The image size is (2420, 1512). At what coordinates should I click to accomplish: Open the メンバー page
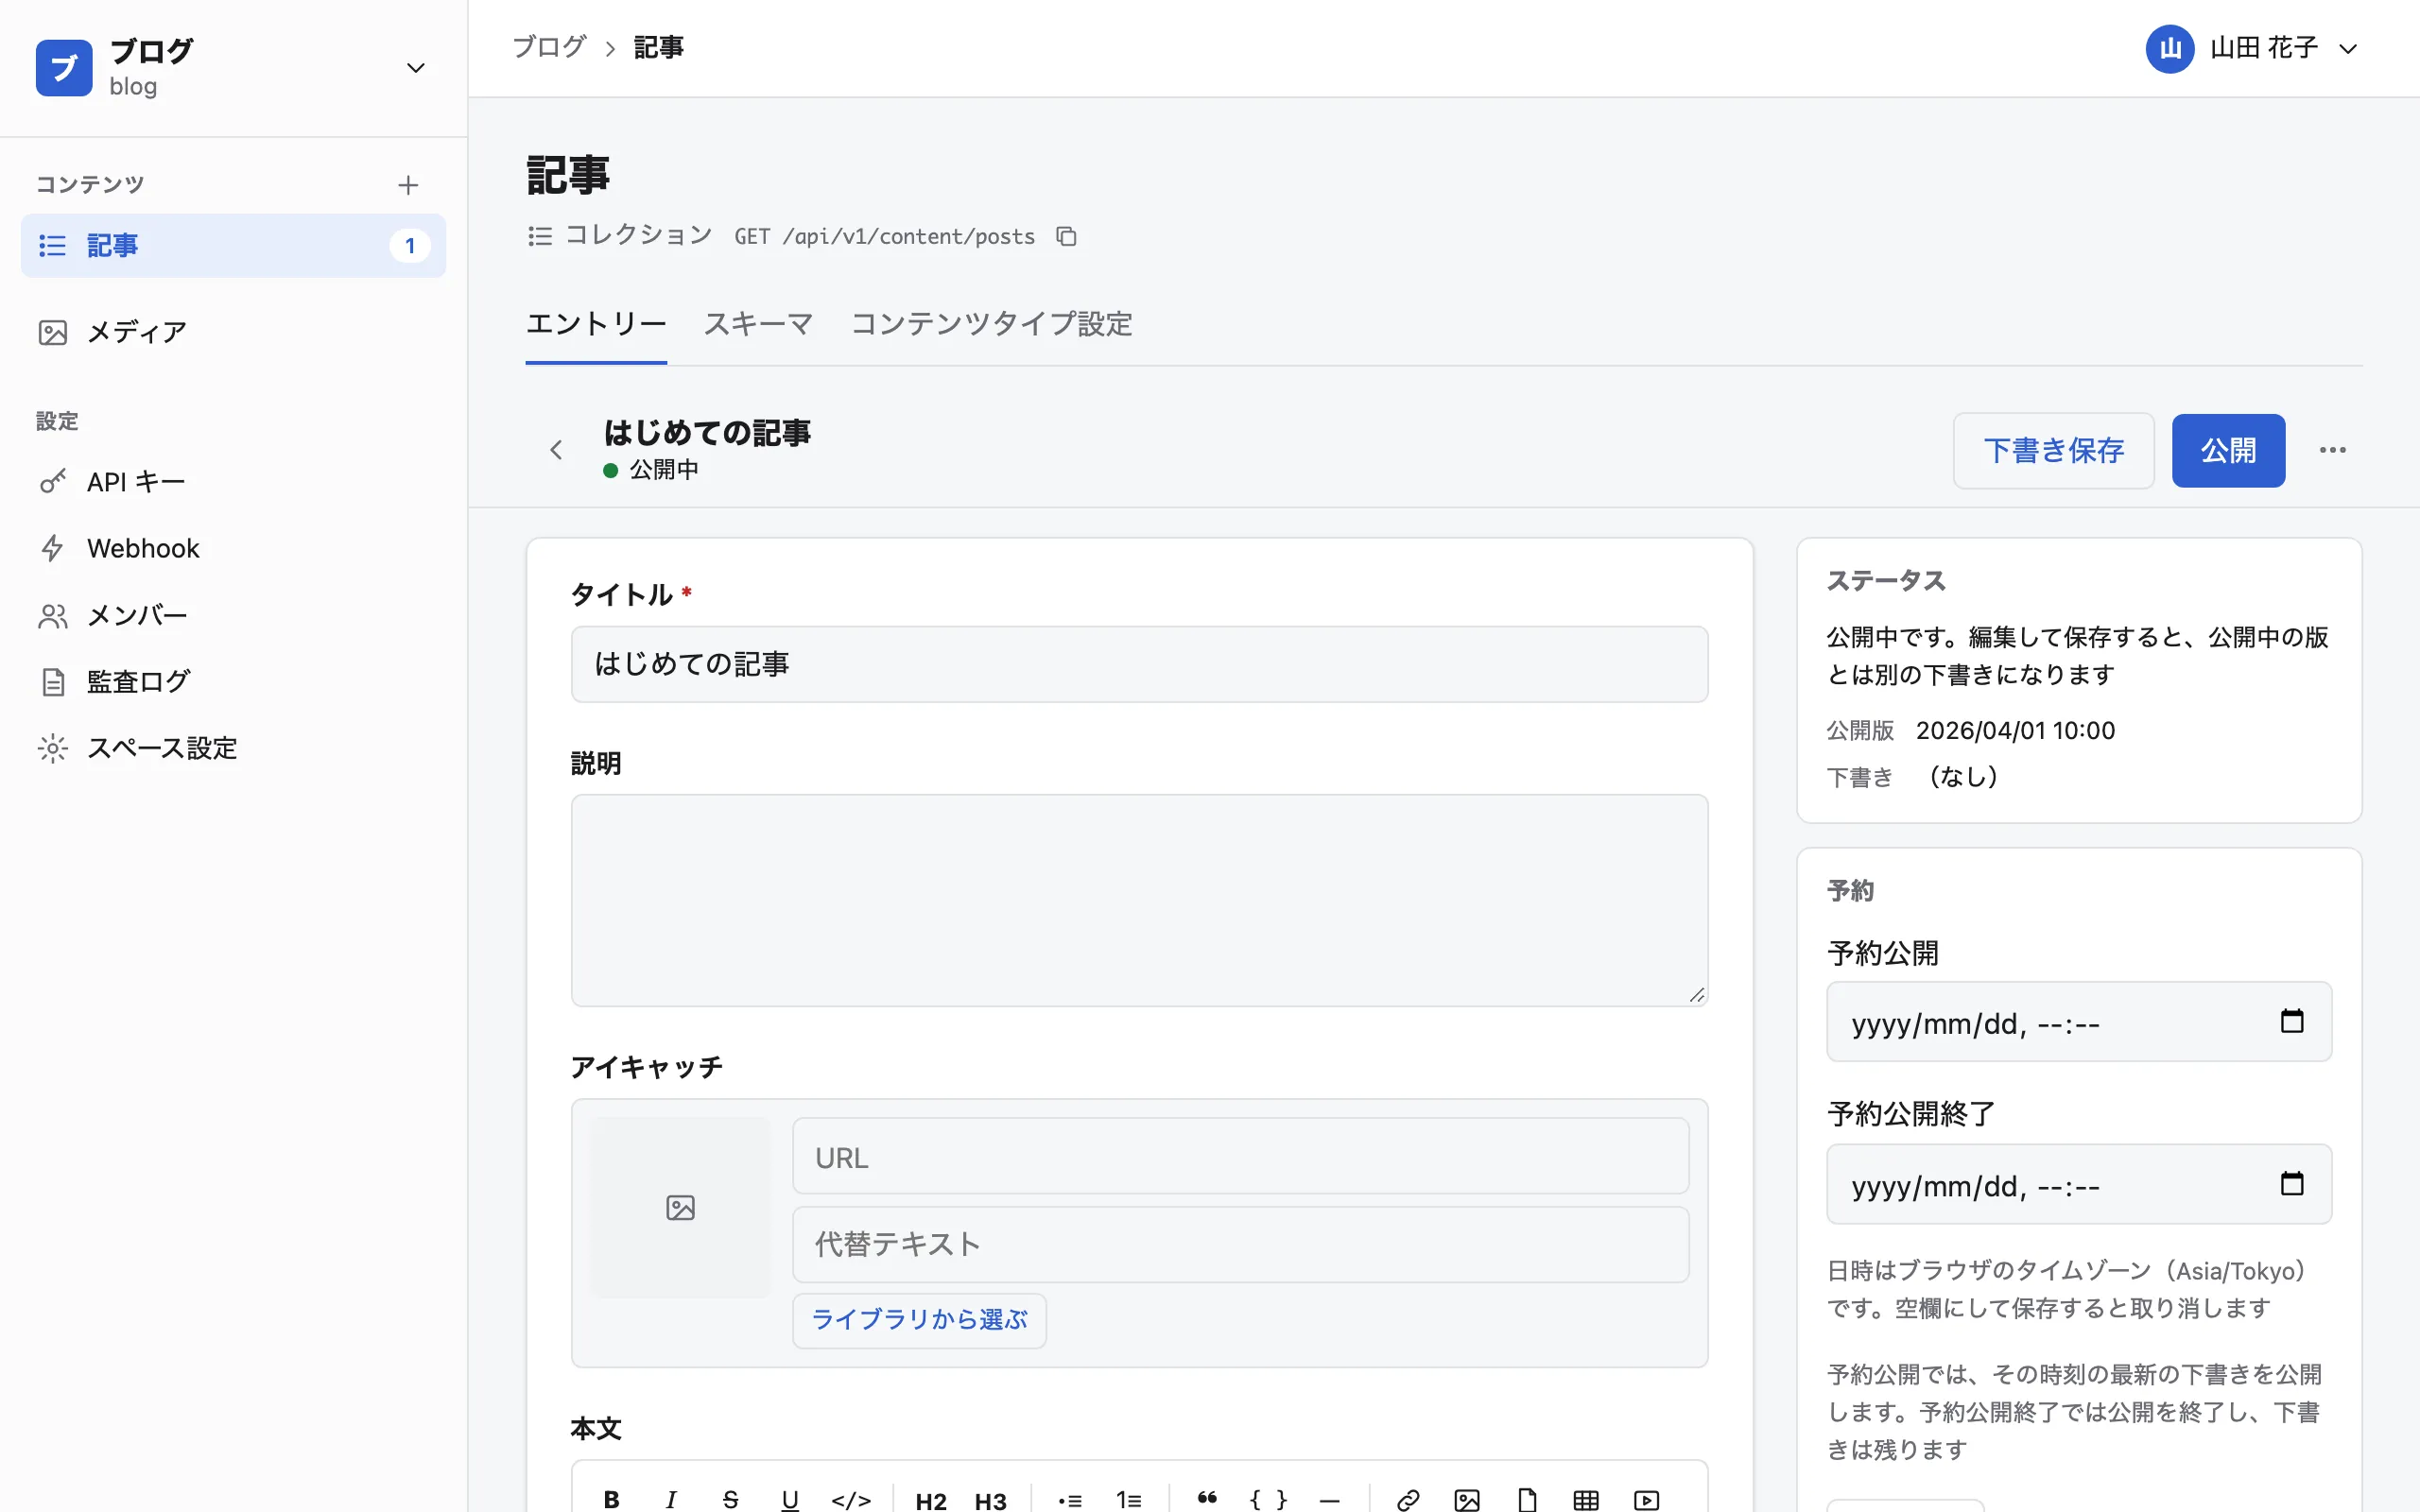(x=233, y=615)
